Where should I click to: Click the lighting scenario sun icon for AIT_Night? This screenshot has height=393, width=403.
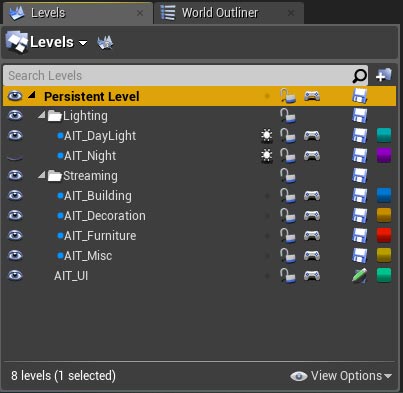point(266,156)
